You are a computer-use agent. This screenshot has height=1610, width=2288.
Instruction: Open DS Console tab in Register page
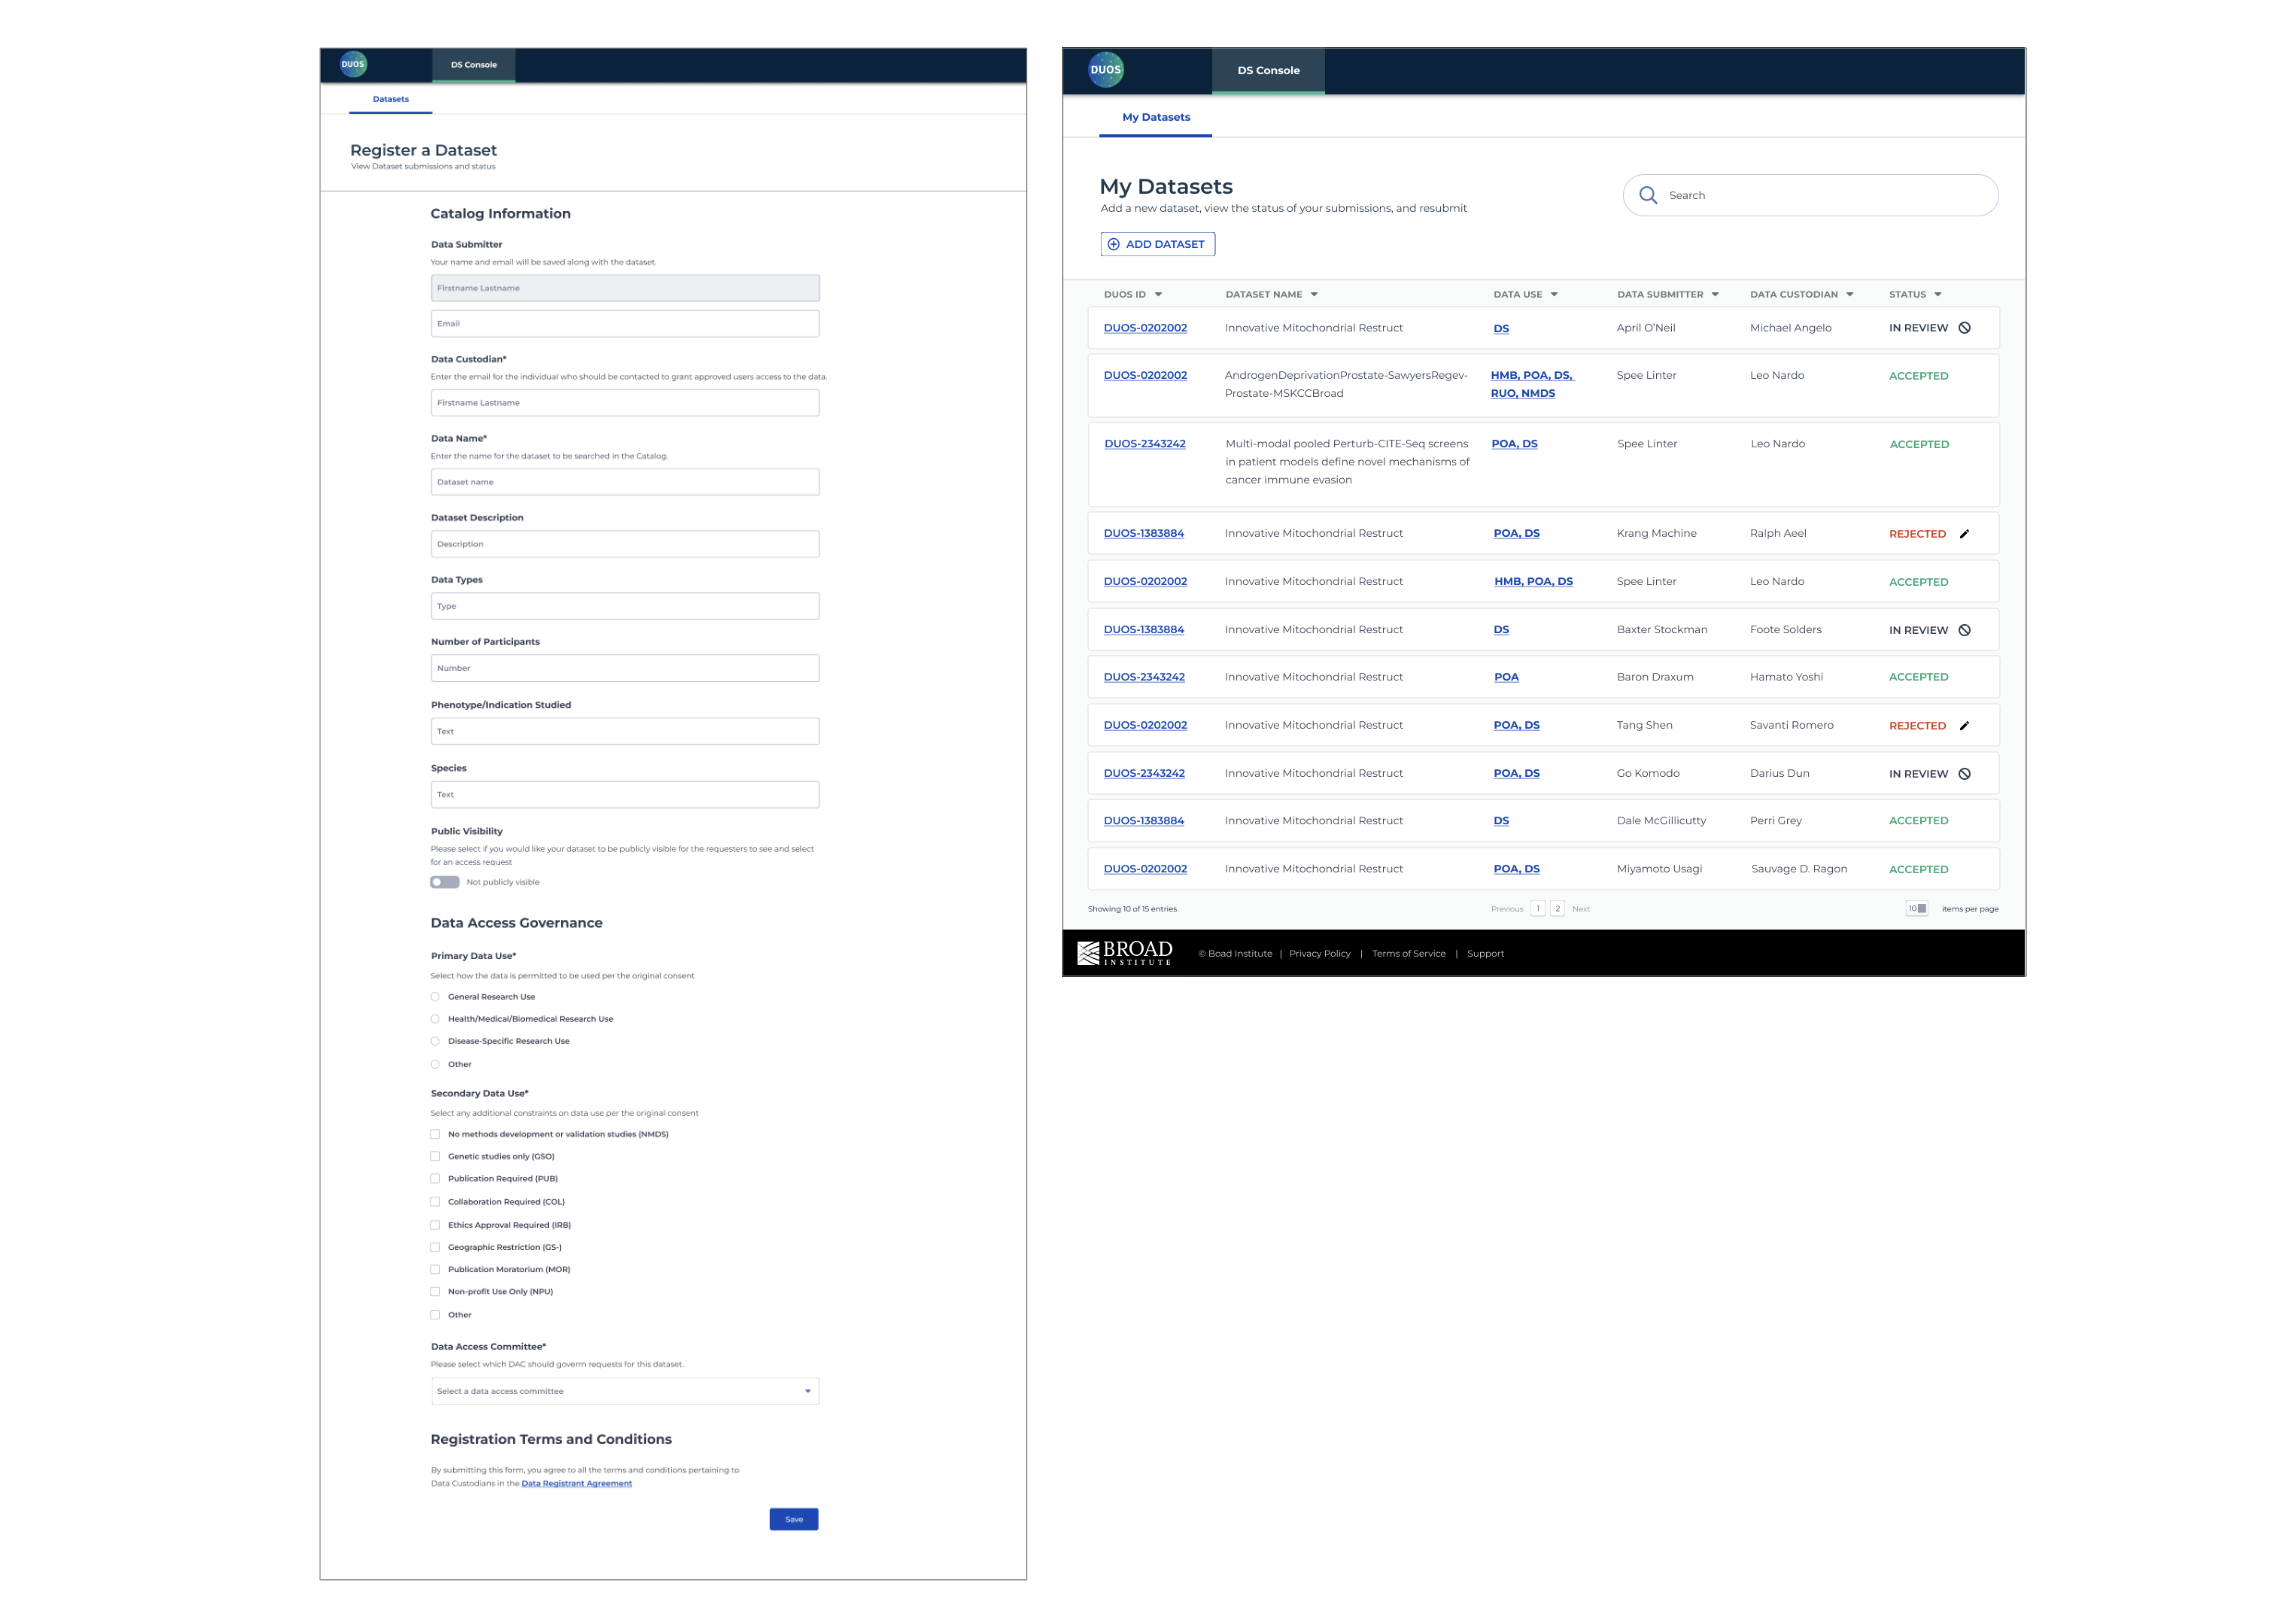[473, 65]
